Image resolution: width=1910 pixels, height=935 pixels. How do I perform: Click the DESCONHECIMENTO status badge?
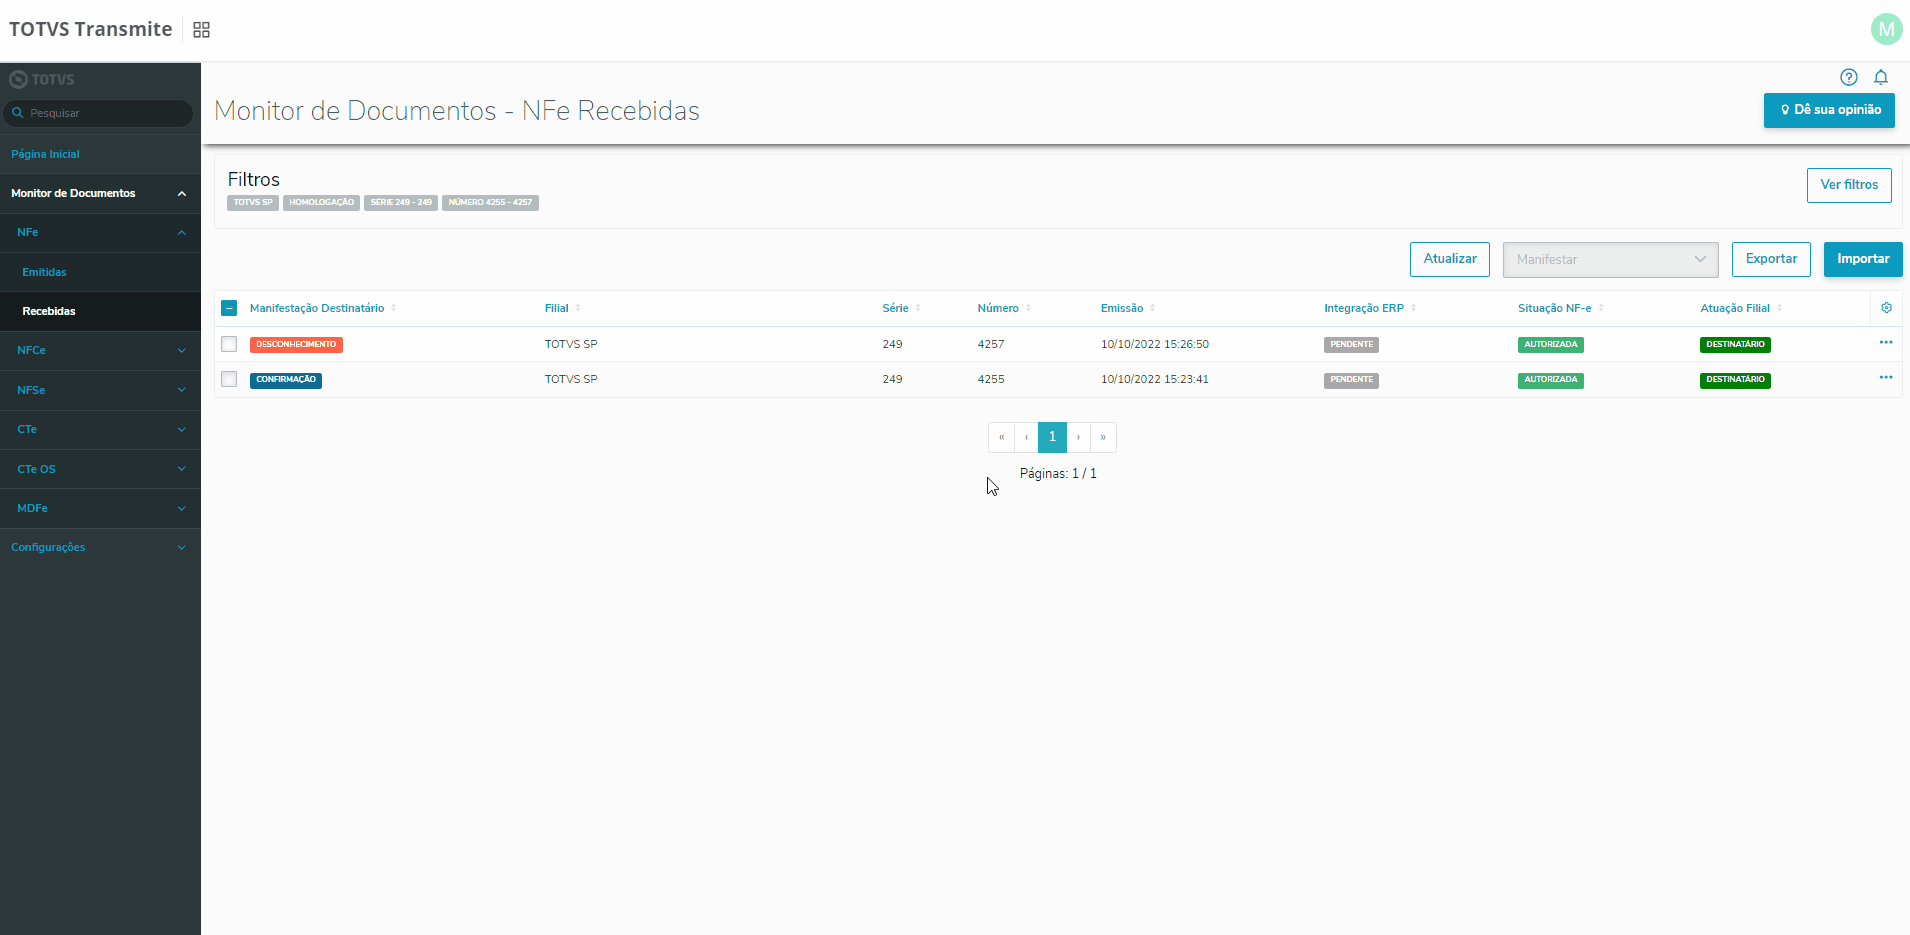[296, 345]
